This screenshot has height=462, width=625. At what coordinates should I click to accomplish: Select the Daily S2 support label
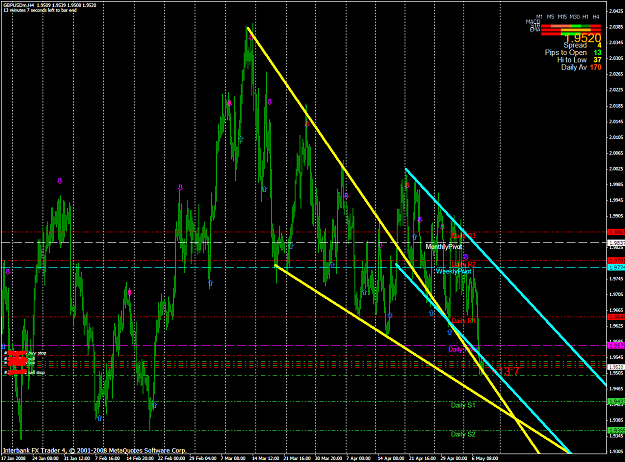pos(463,434)
